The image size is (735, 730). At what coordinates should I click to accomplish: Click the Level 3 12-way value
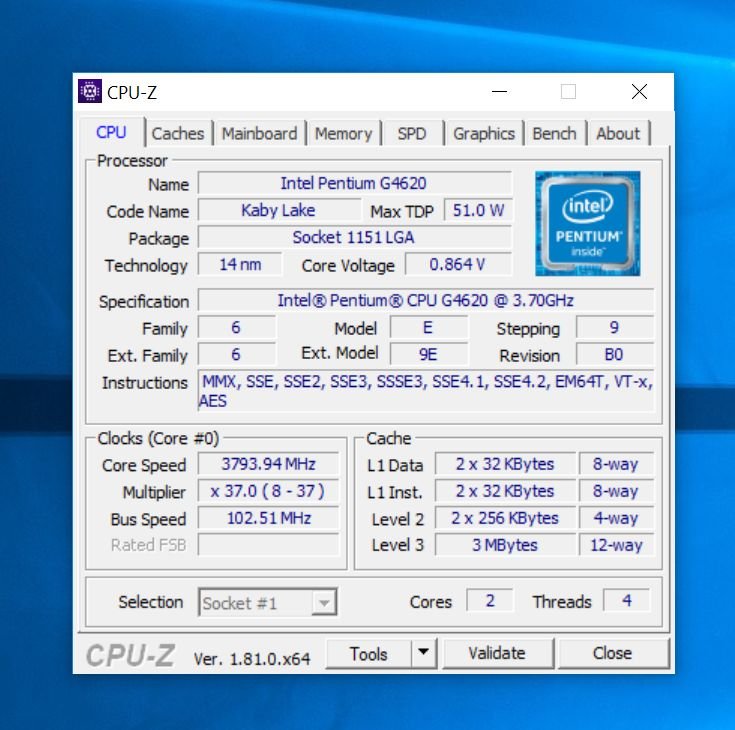616,545
